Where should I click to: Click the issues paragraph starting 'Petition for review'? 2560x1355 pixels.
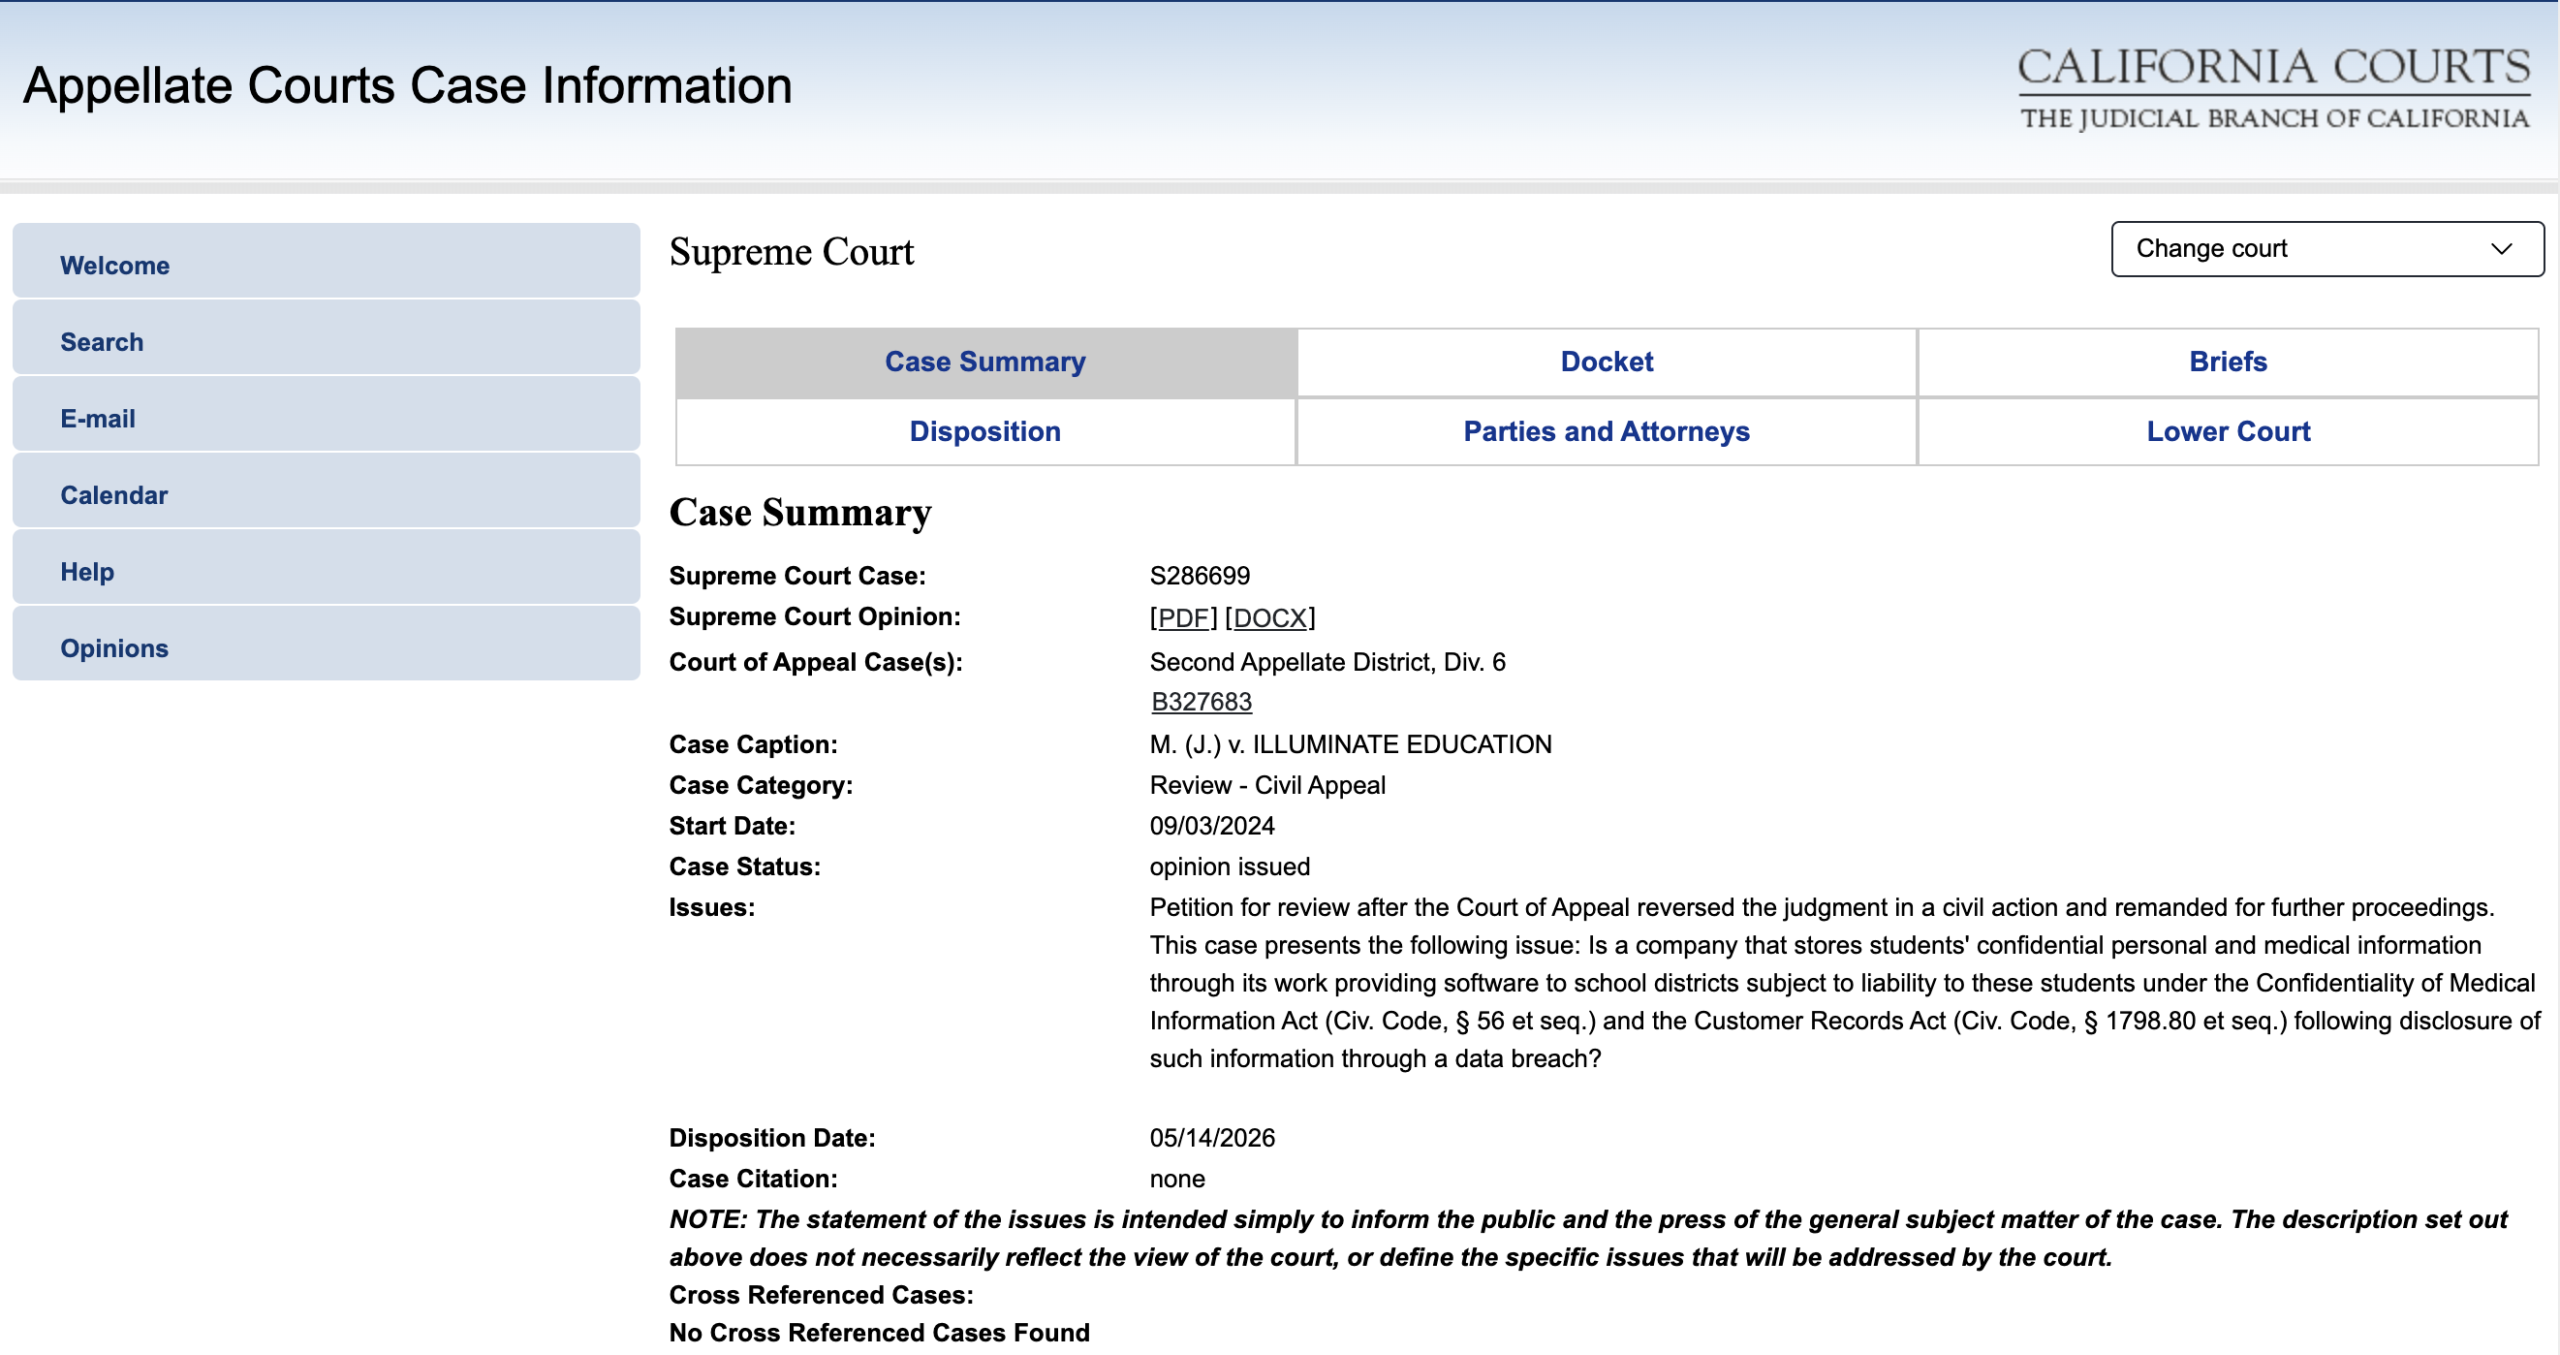(1845, 983)
